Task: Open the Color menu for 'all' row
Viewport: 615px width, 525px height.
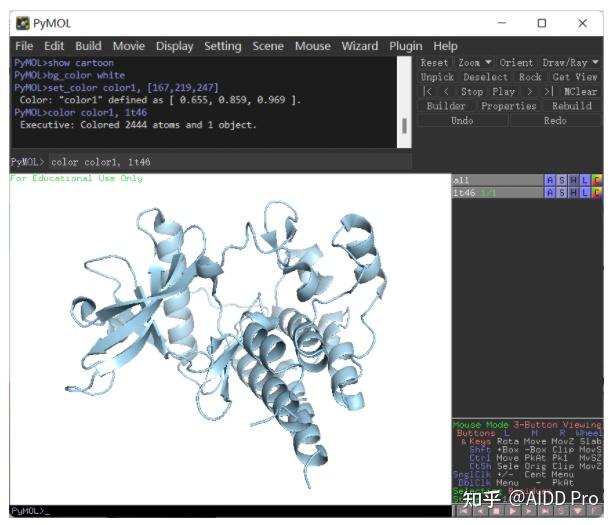Action: tap(597, 180)
